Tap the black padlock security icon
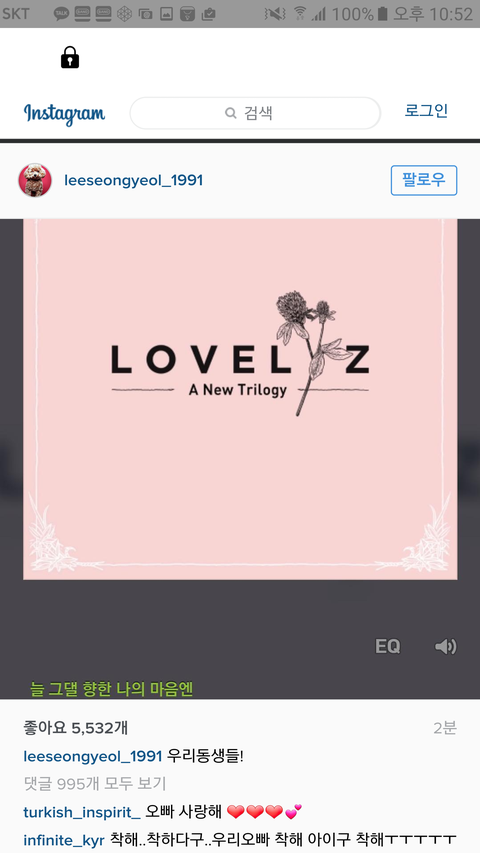This screenshot has height=853, width=480. [70, 57]
